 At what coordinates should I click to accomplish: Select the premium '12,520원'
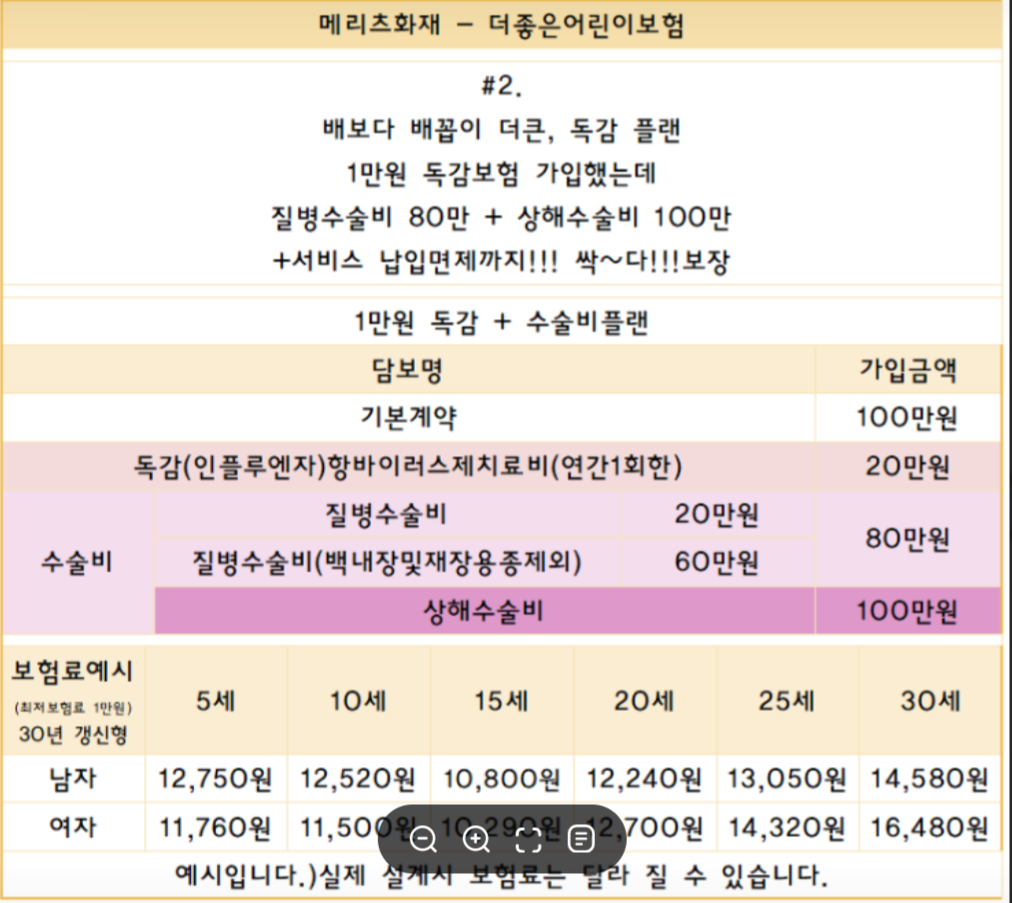click(358, 779)
